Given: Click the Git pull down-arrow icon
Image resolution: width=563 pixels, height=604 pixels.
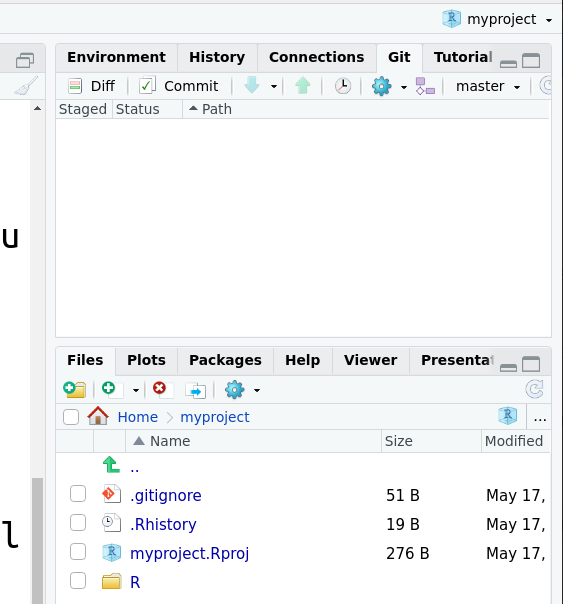Looking at the screenshot, I should (x=252, y=86).
